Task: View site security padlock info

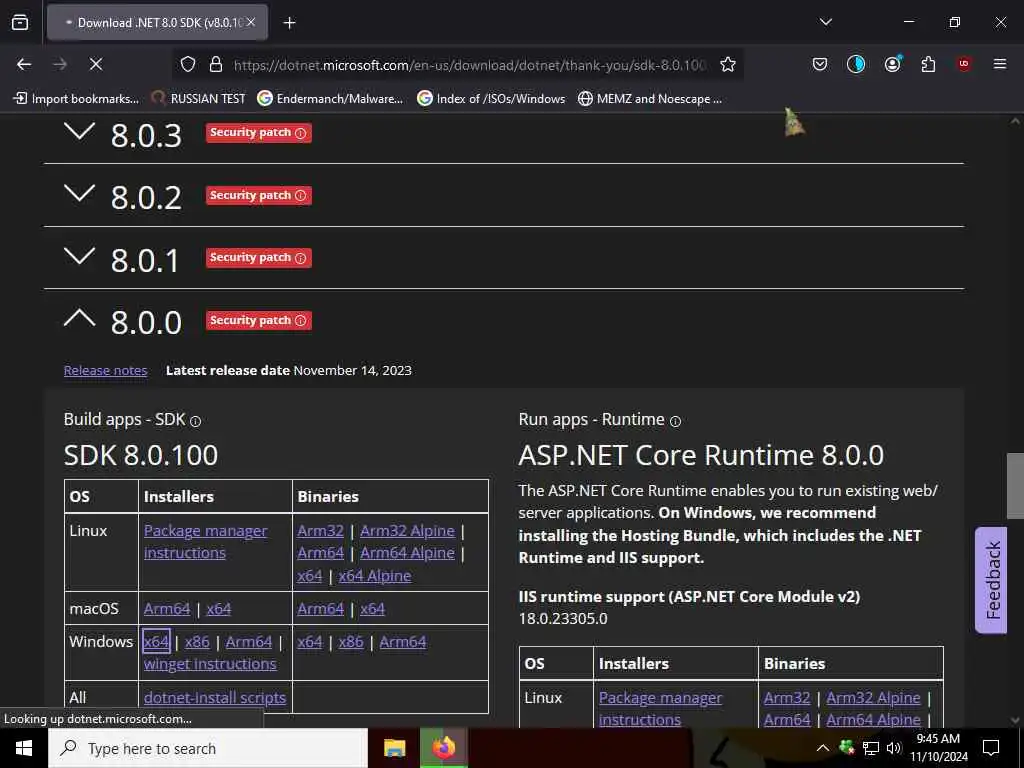Action: click(216, 64)
